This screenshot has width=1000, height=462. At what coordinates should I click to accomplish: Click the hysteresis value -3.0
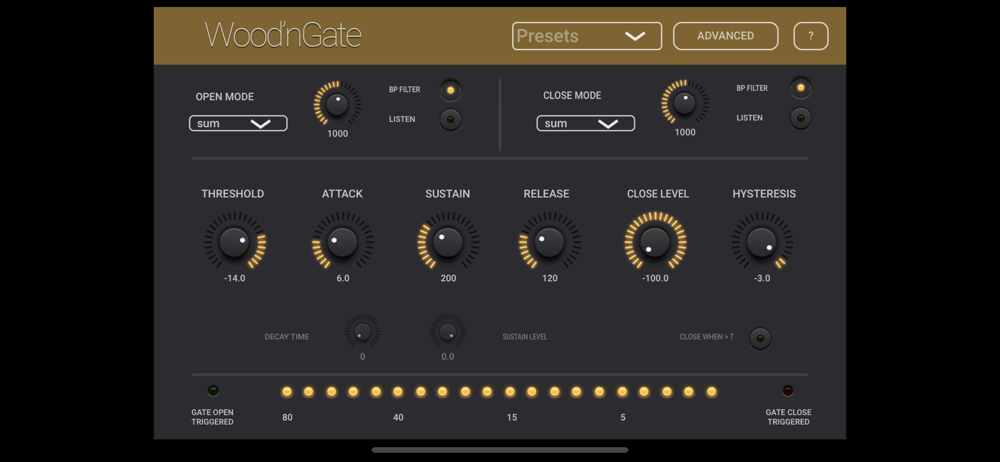(x=763, y=279)
